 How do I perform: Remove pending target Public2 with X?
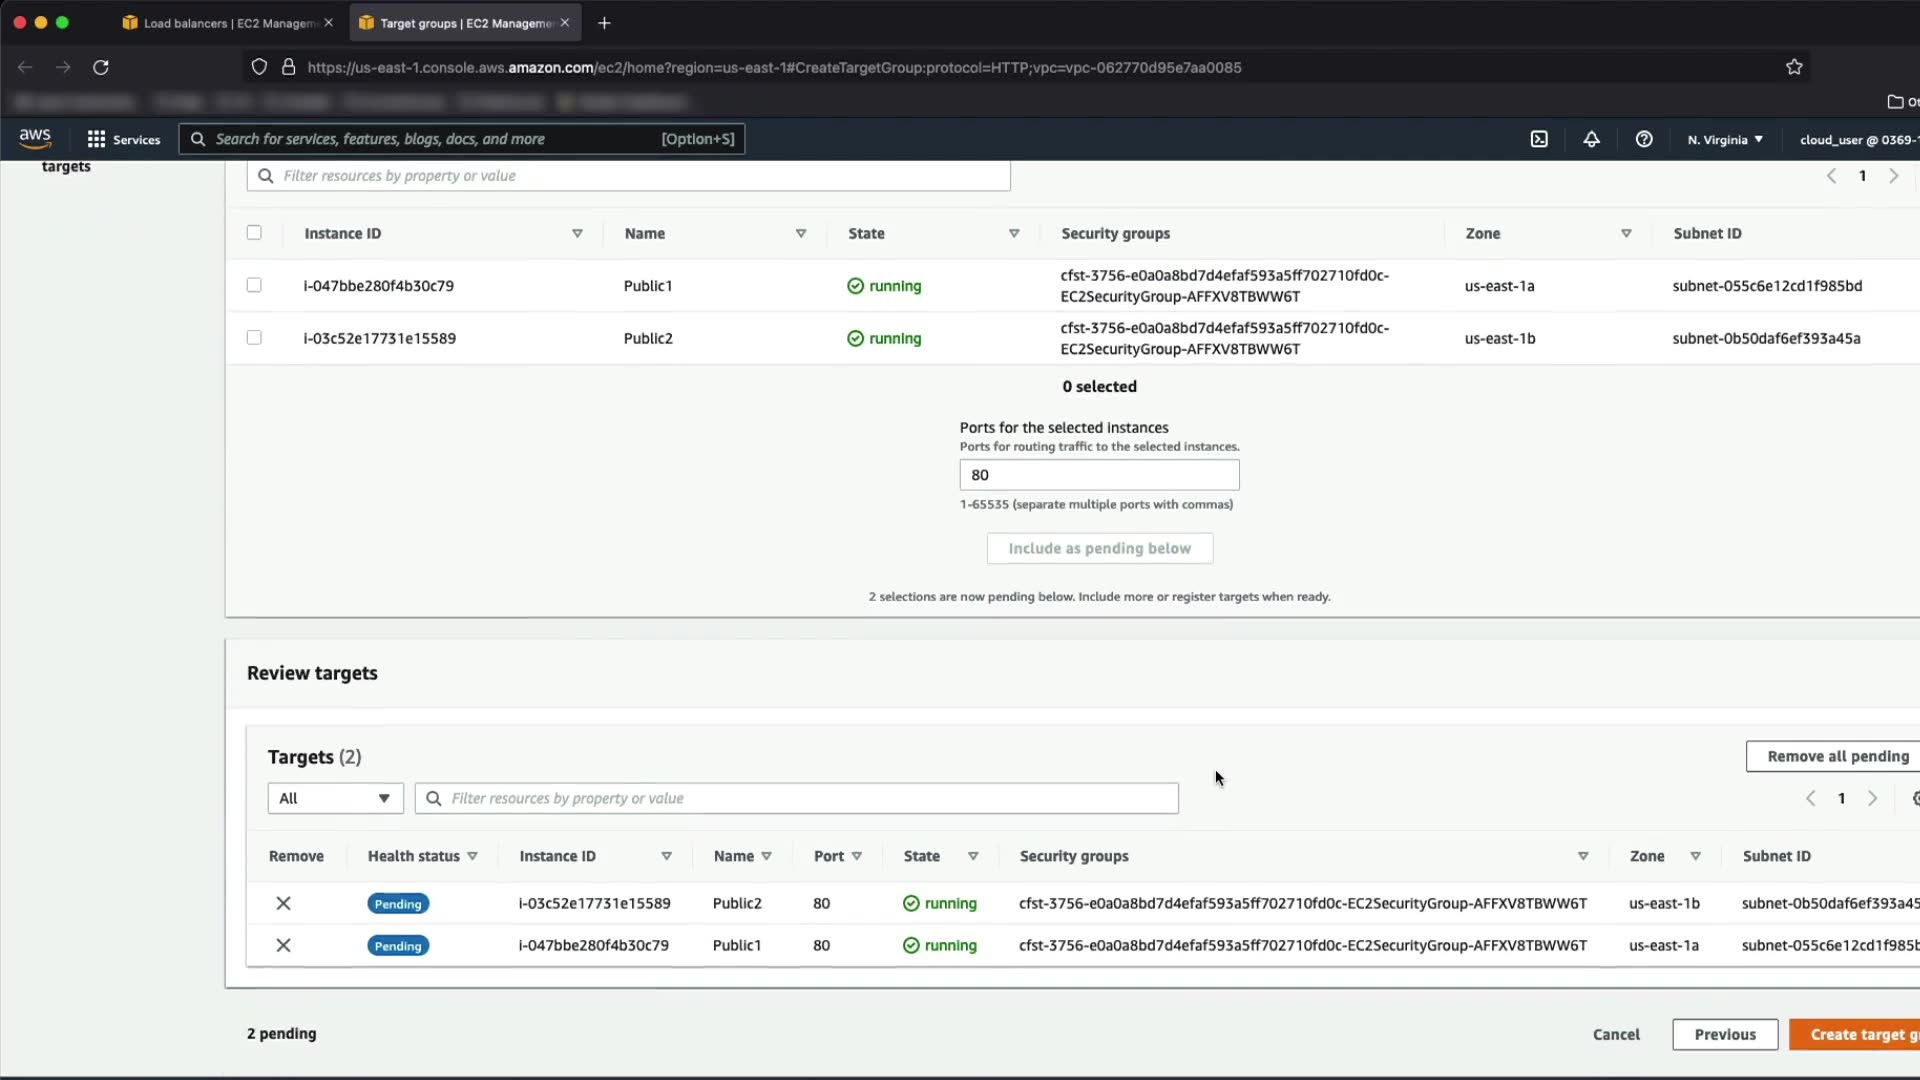[283, 903]
